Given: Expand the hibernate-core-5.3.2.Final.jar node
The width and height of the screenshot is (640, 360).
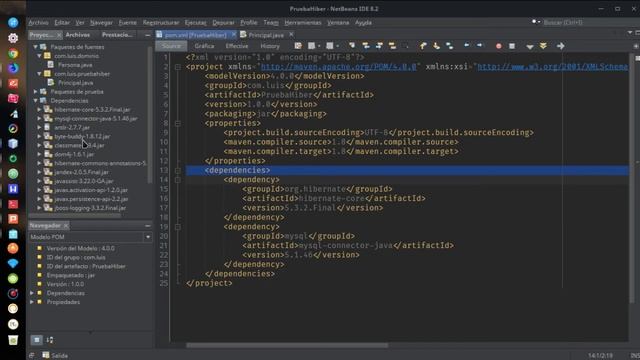Looking at the screenshot, I should tap(40, 109).
